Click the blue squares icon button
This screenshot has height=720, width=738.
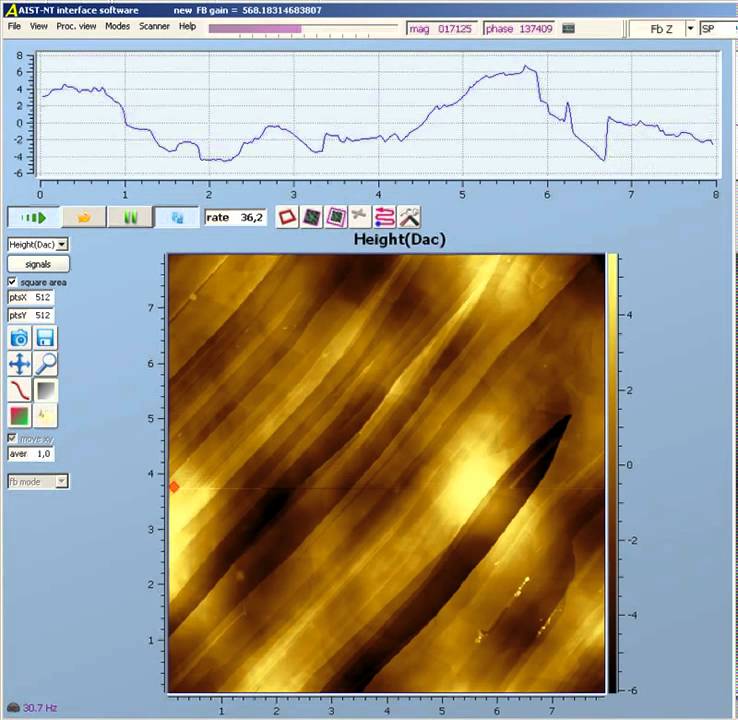pyautogui.click(x=177, y=217)
